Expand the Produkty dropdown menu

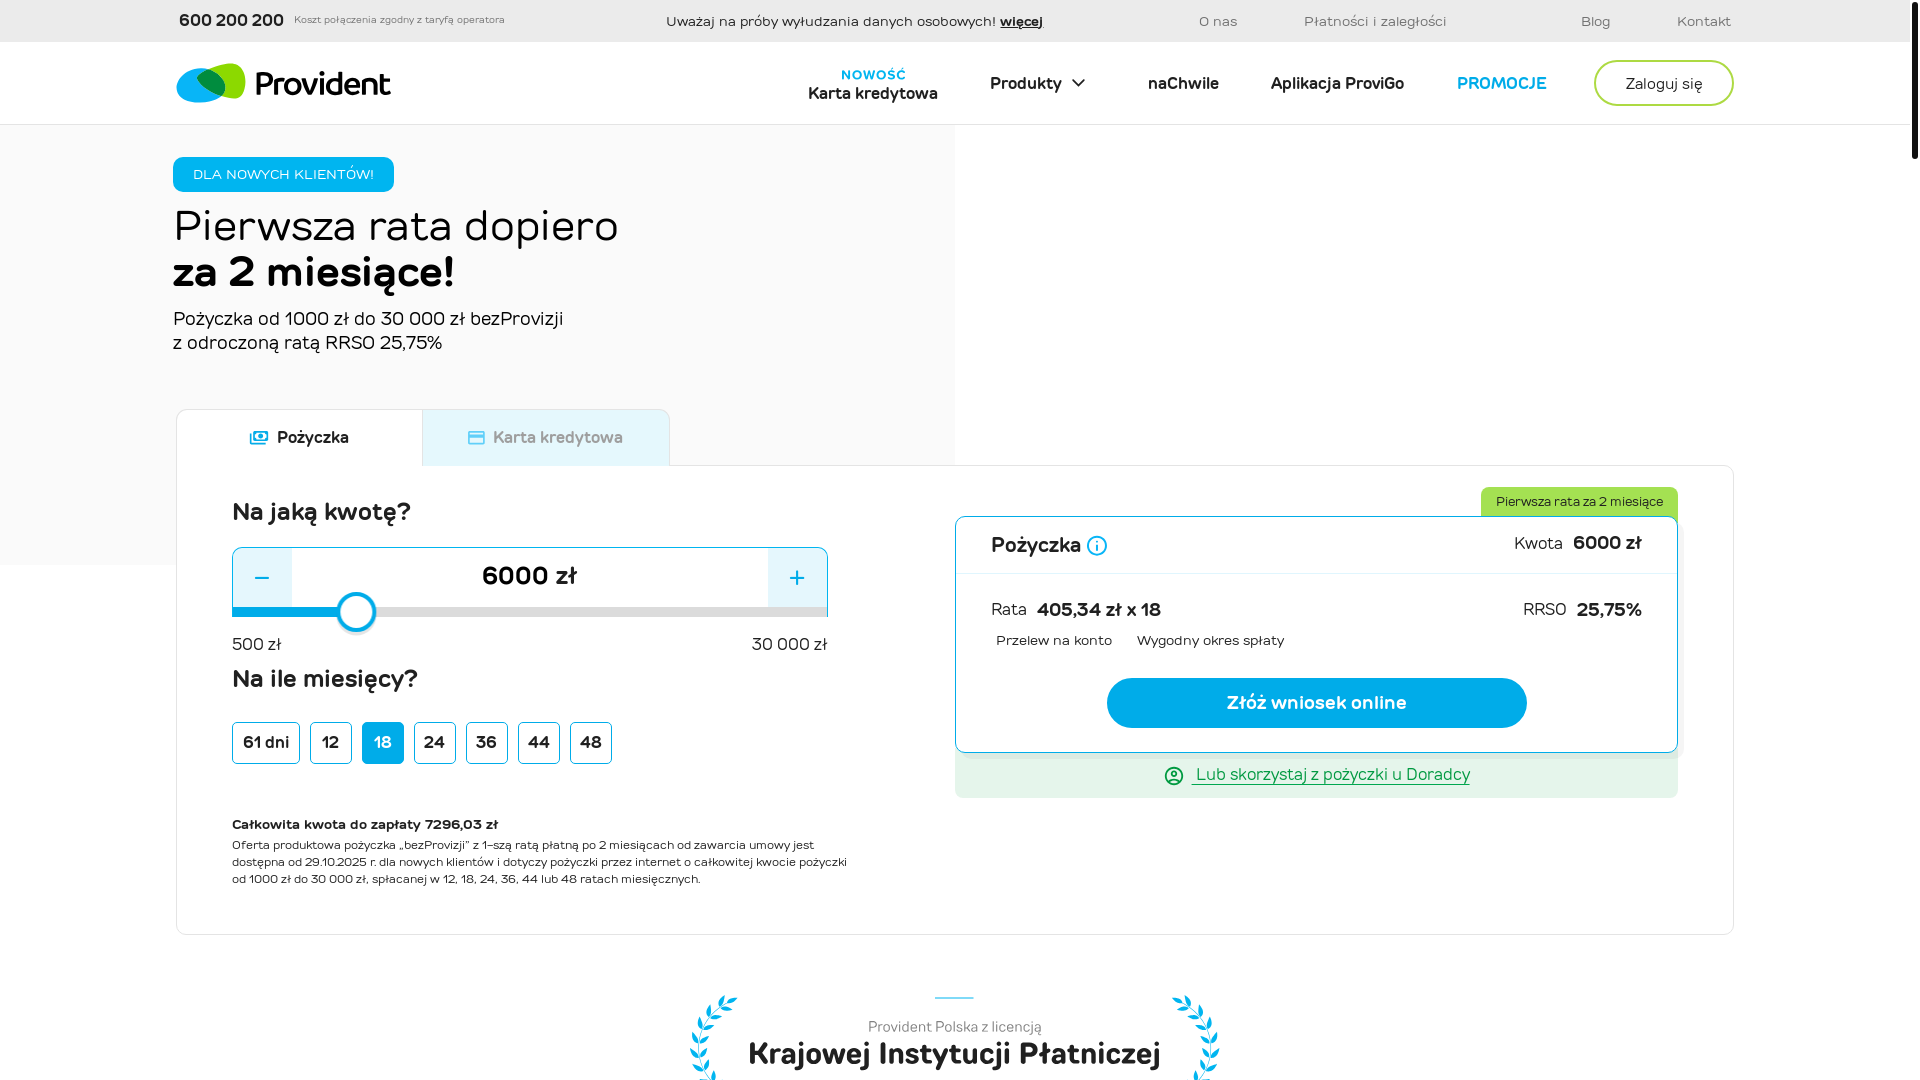click(1038, 84)
